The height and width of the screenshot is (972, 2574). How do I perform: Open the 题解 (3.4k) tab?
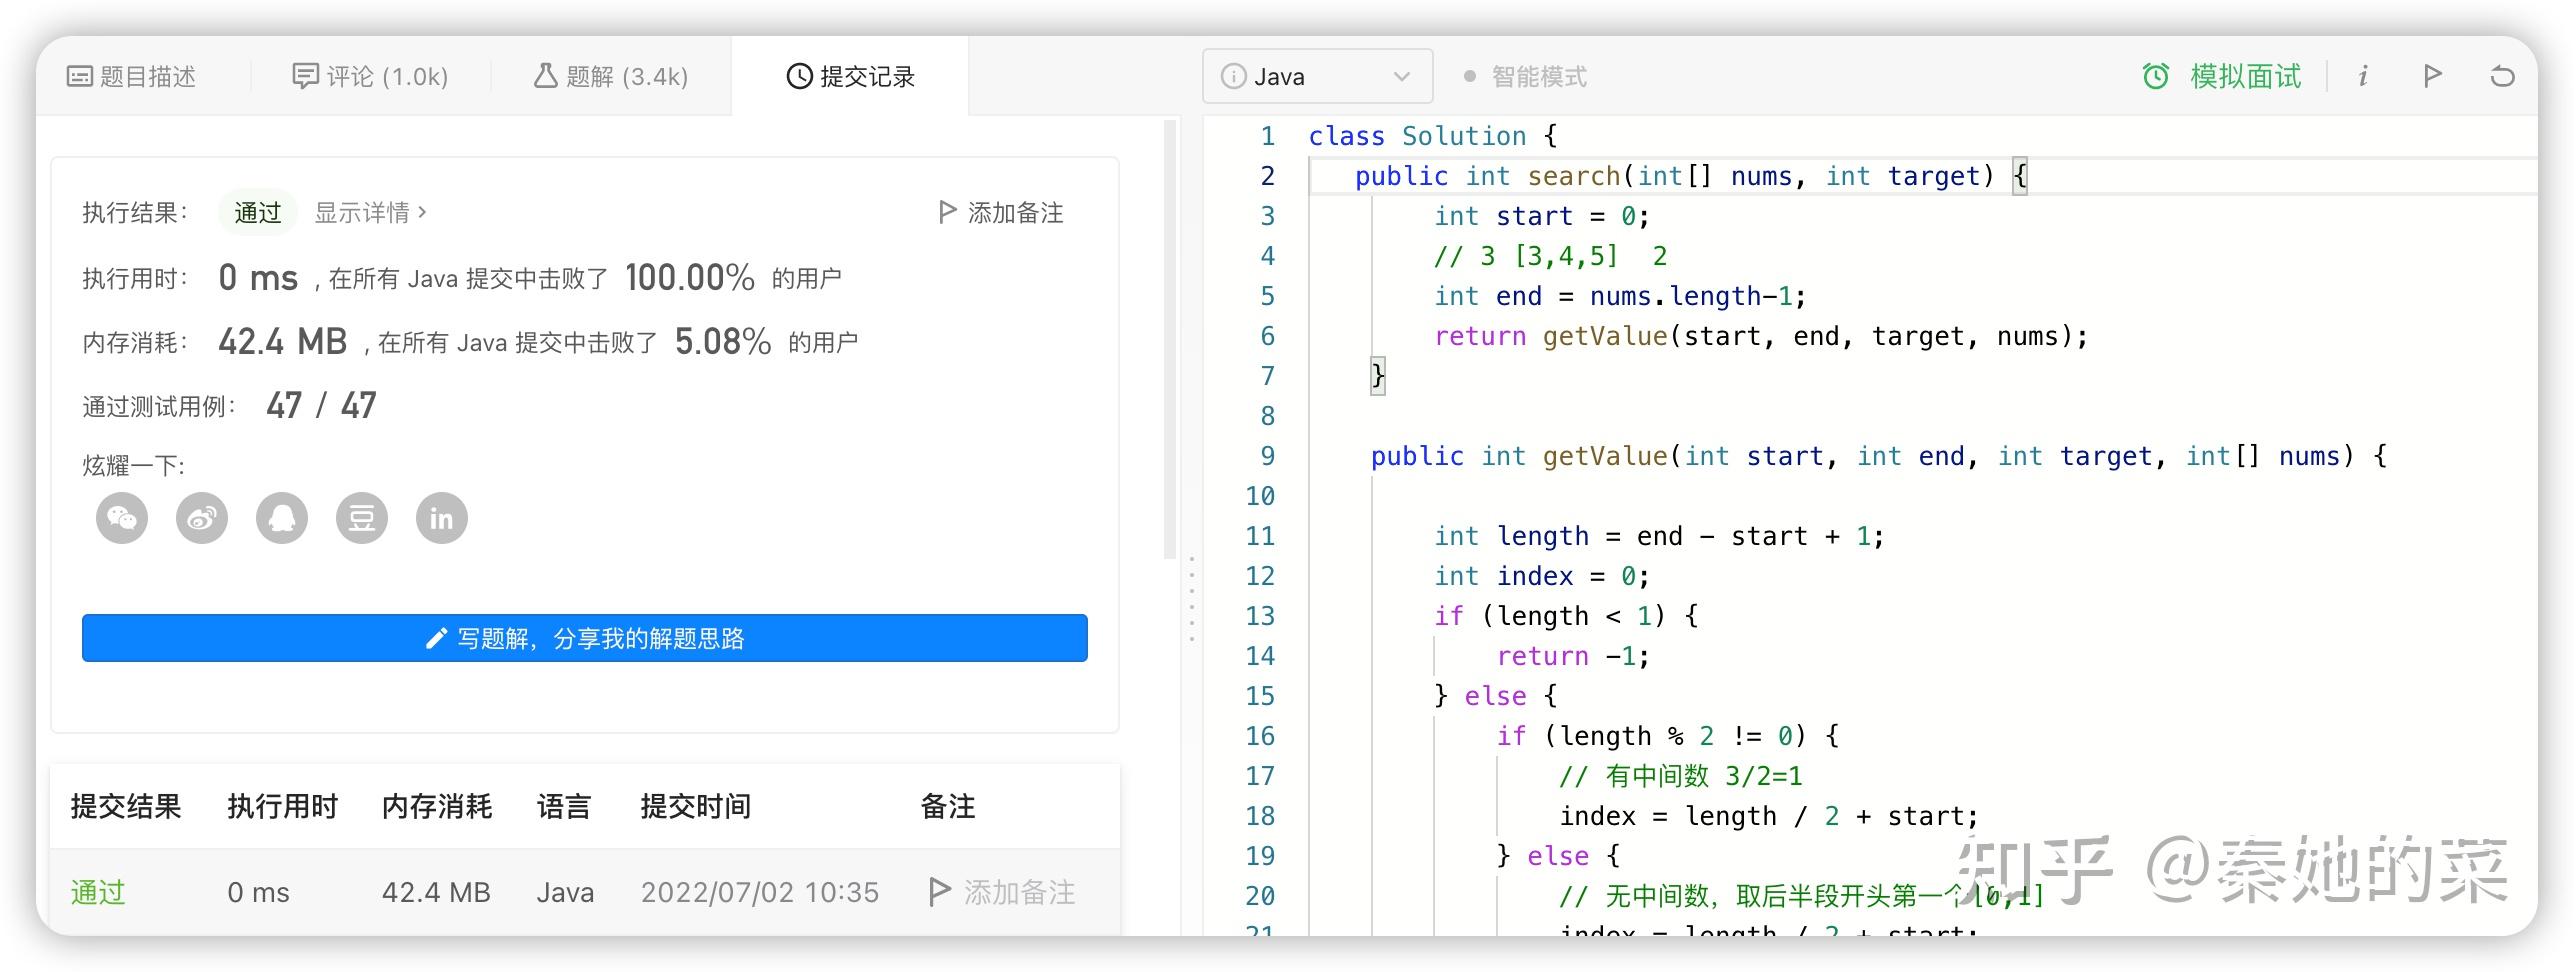click(x=611, y=77)
